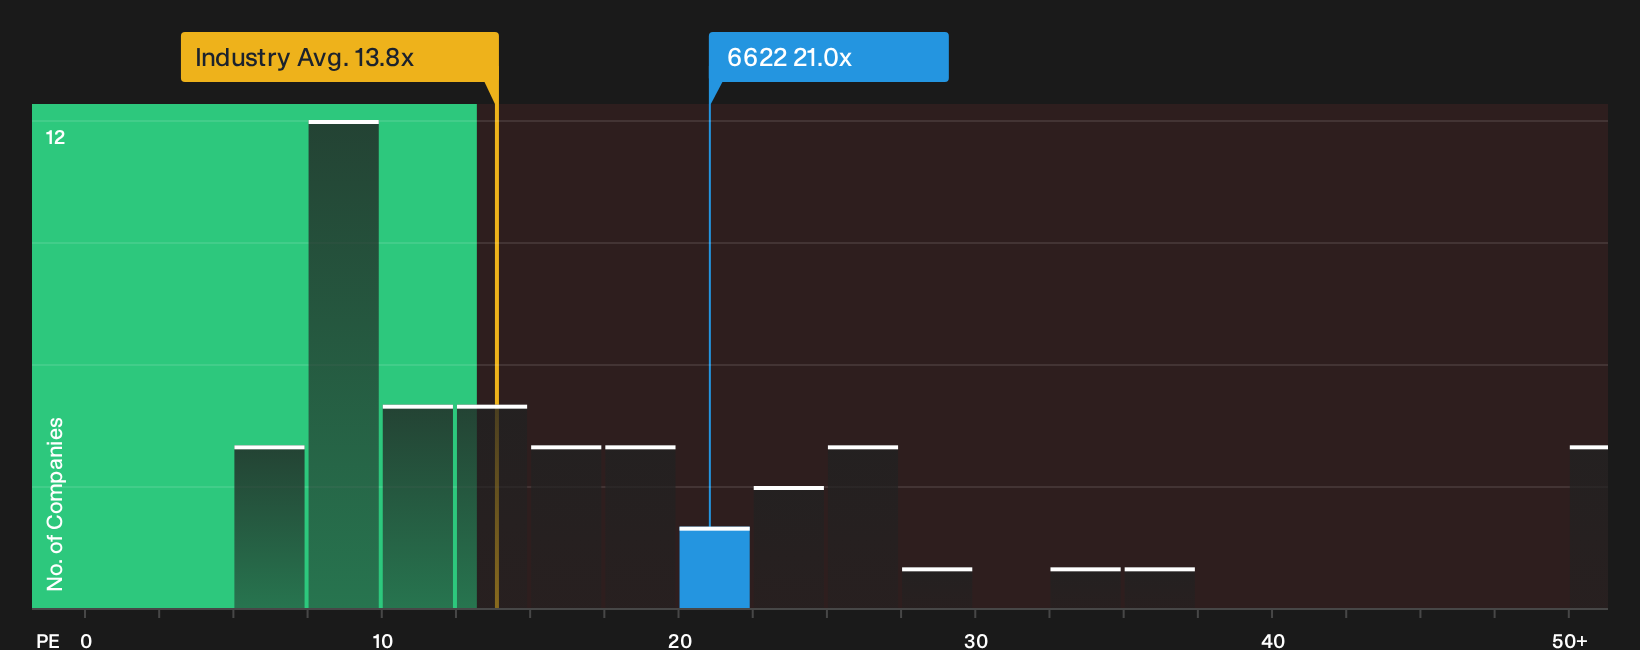Image resolution: width=1640 pixels, height=650 pixels.
Task: Click the x-axis tick label 0
Action: pyautogui.click(x=86, y=641)
